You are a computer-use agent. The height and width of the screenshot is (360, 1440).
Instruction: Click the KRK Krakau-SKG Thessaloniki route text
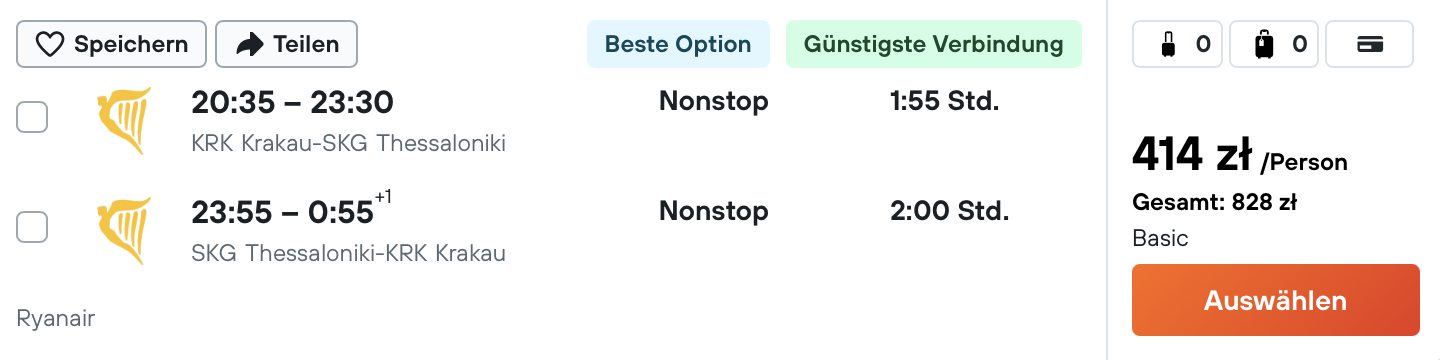(348, 143)
